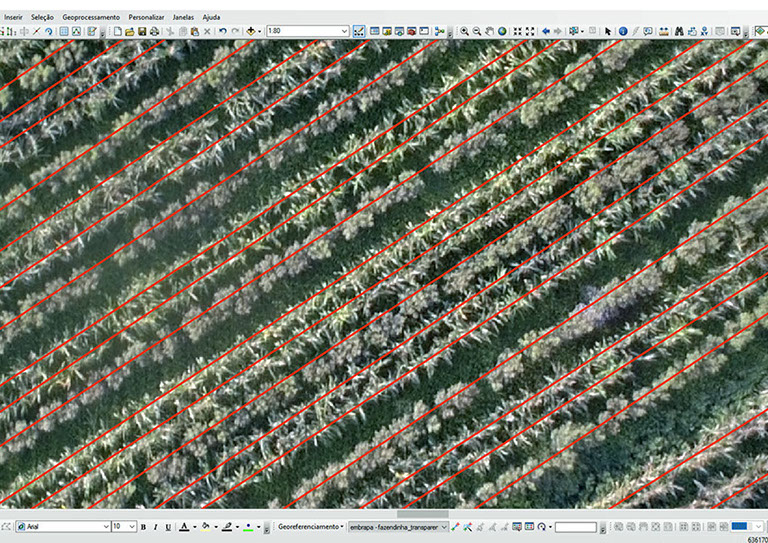Click the blue color swatch in bottom toolbar
768x543 pixels.
[x=740, y=527]
